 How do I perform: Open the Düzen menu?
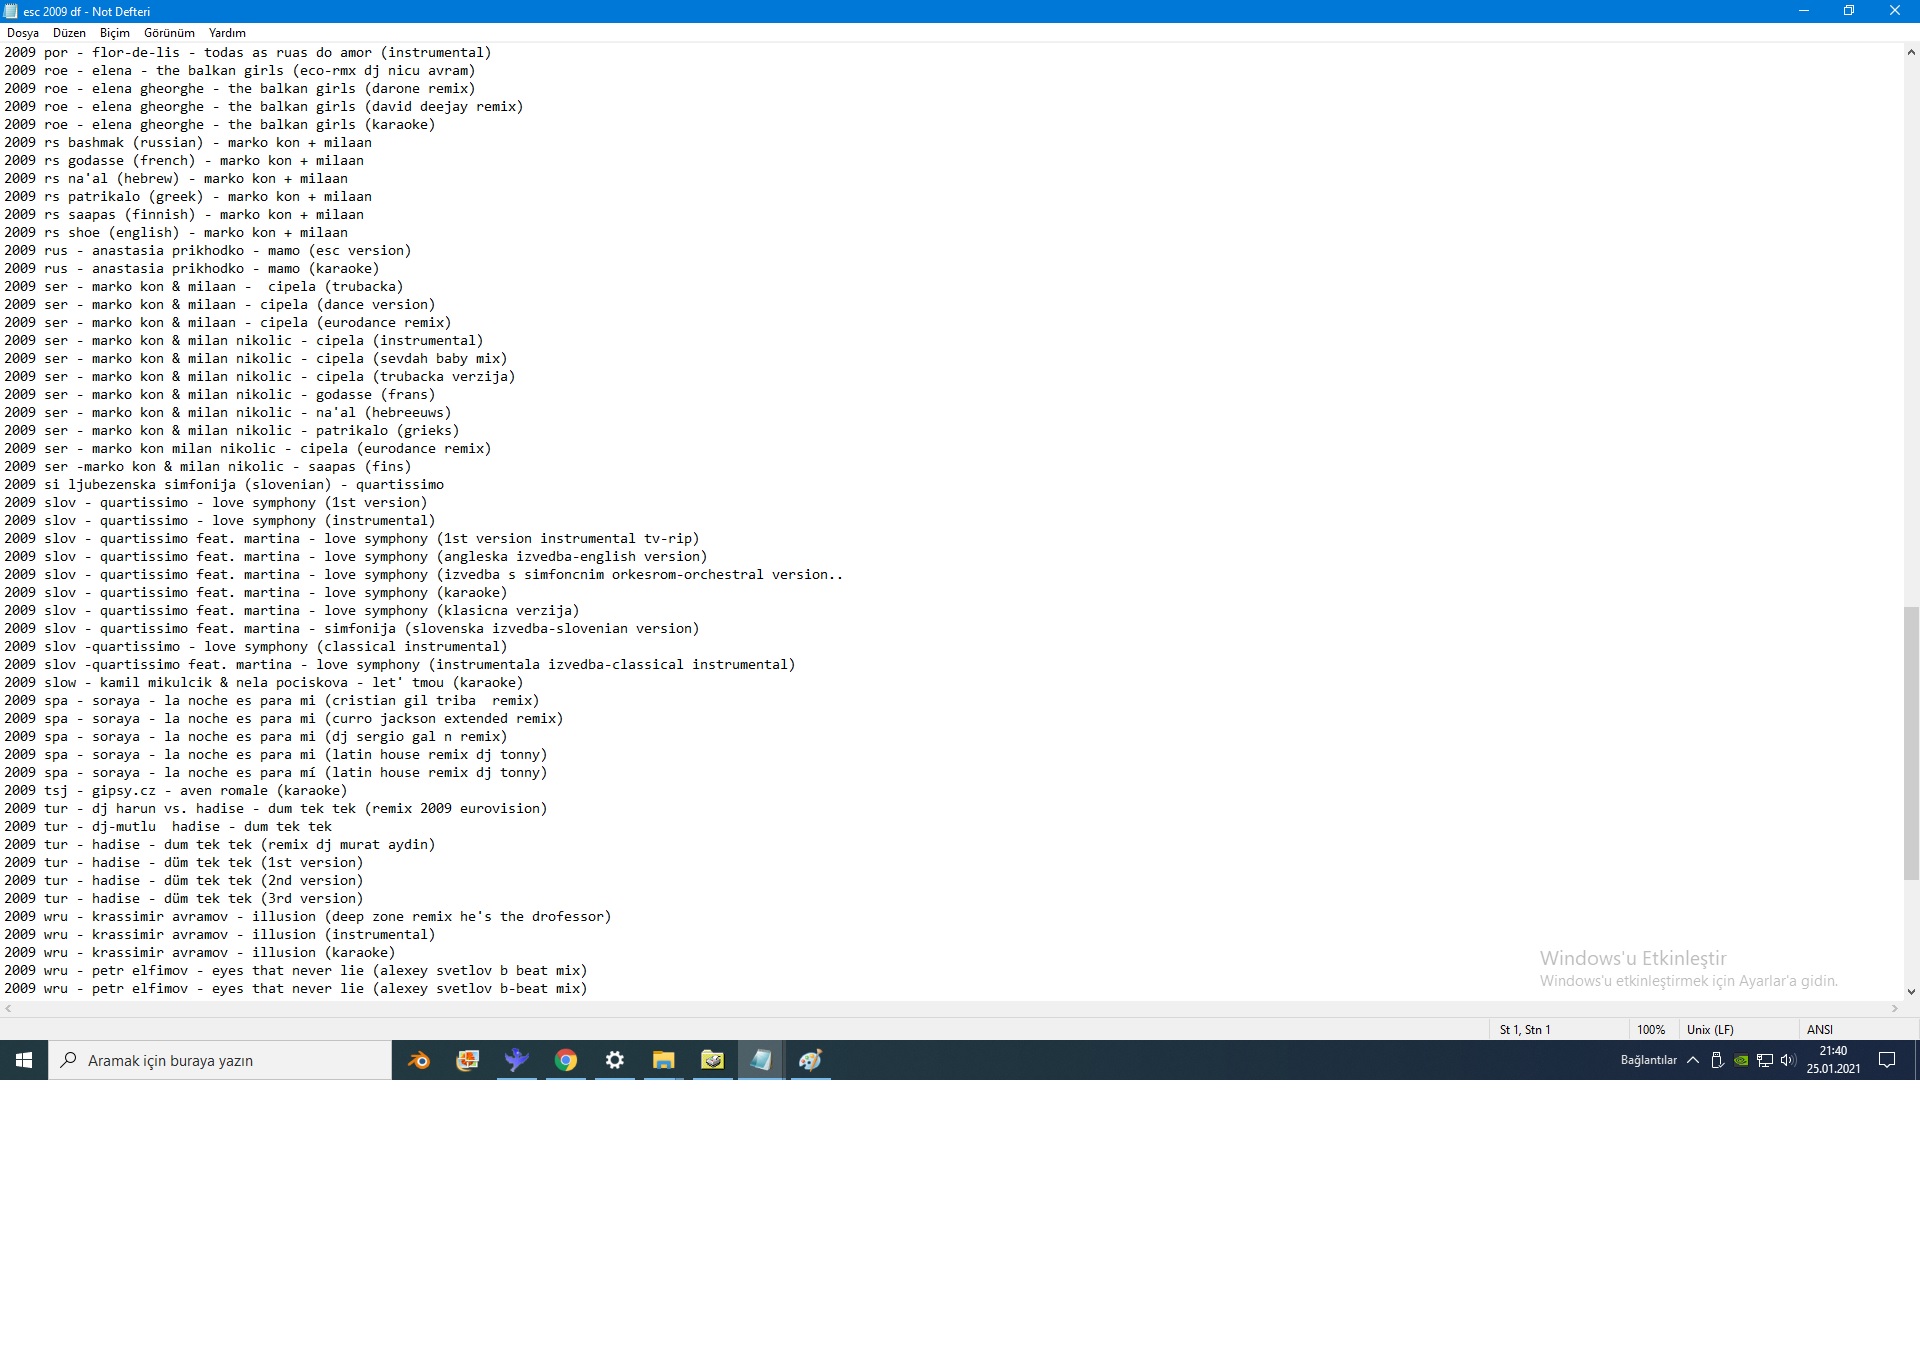click(69, 33)
